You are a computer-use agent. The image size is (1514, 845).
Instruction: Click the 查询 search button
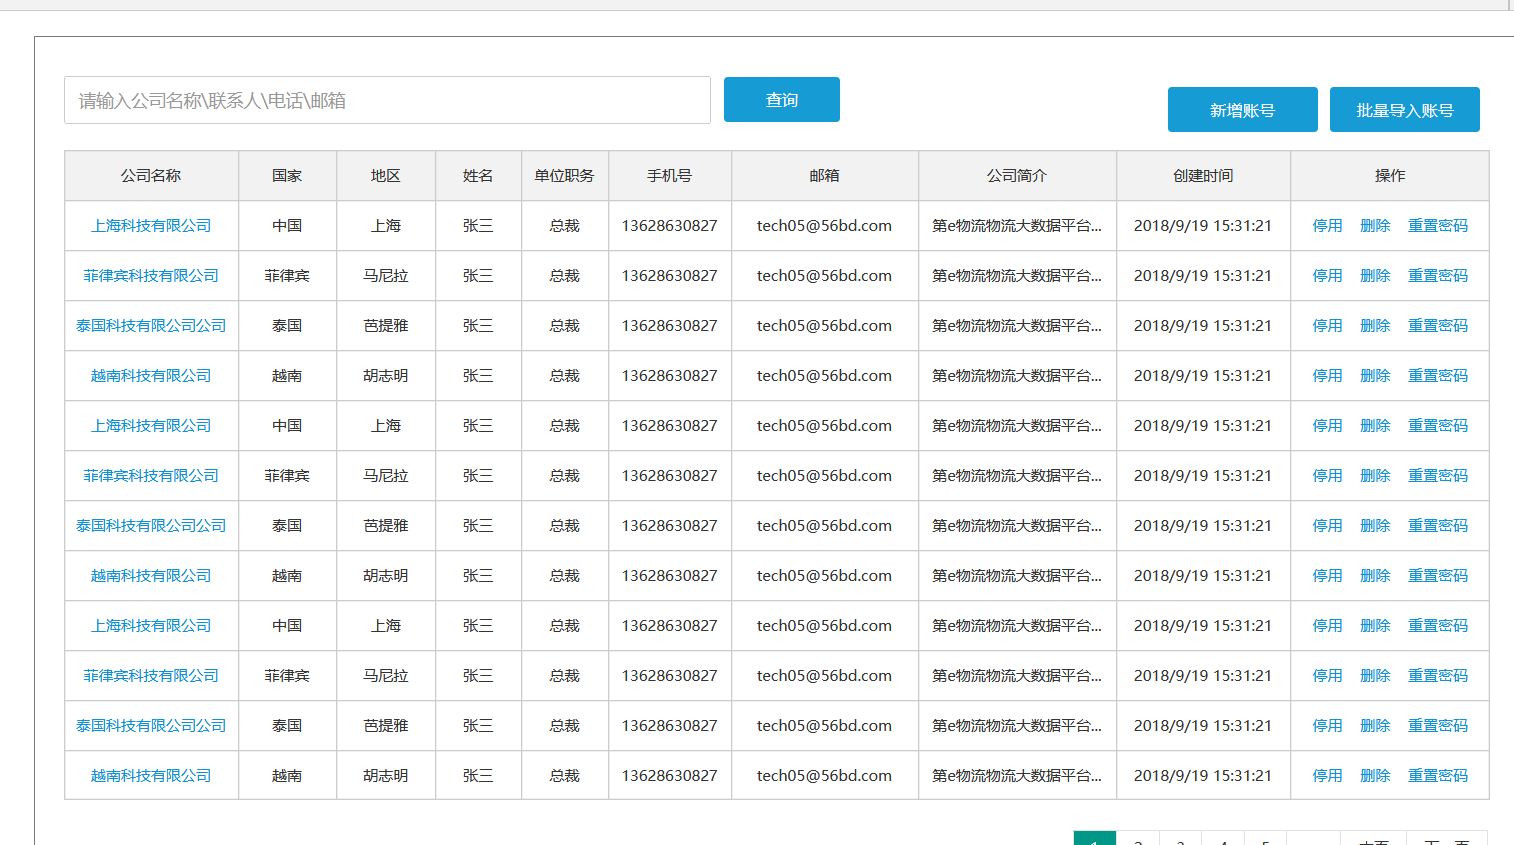pos(782,100)
